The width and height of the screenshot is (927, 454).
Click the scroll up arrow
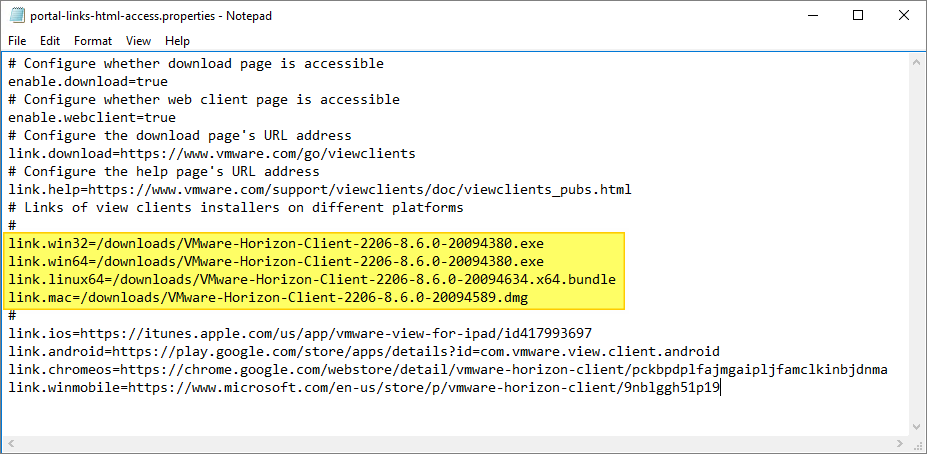(917, 62)
